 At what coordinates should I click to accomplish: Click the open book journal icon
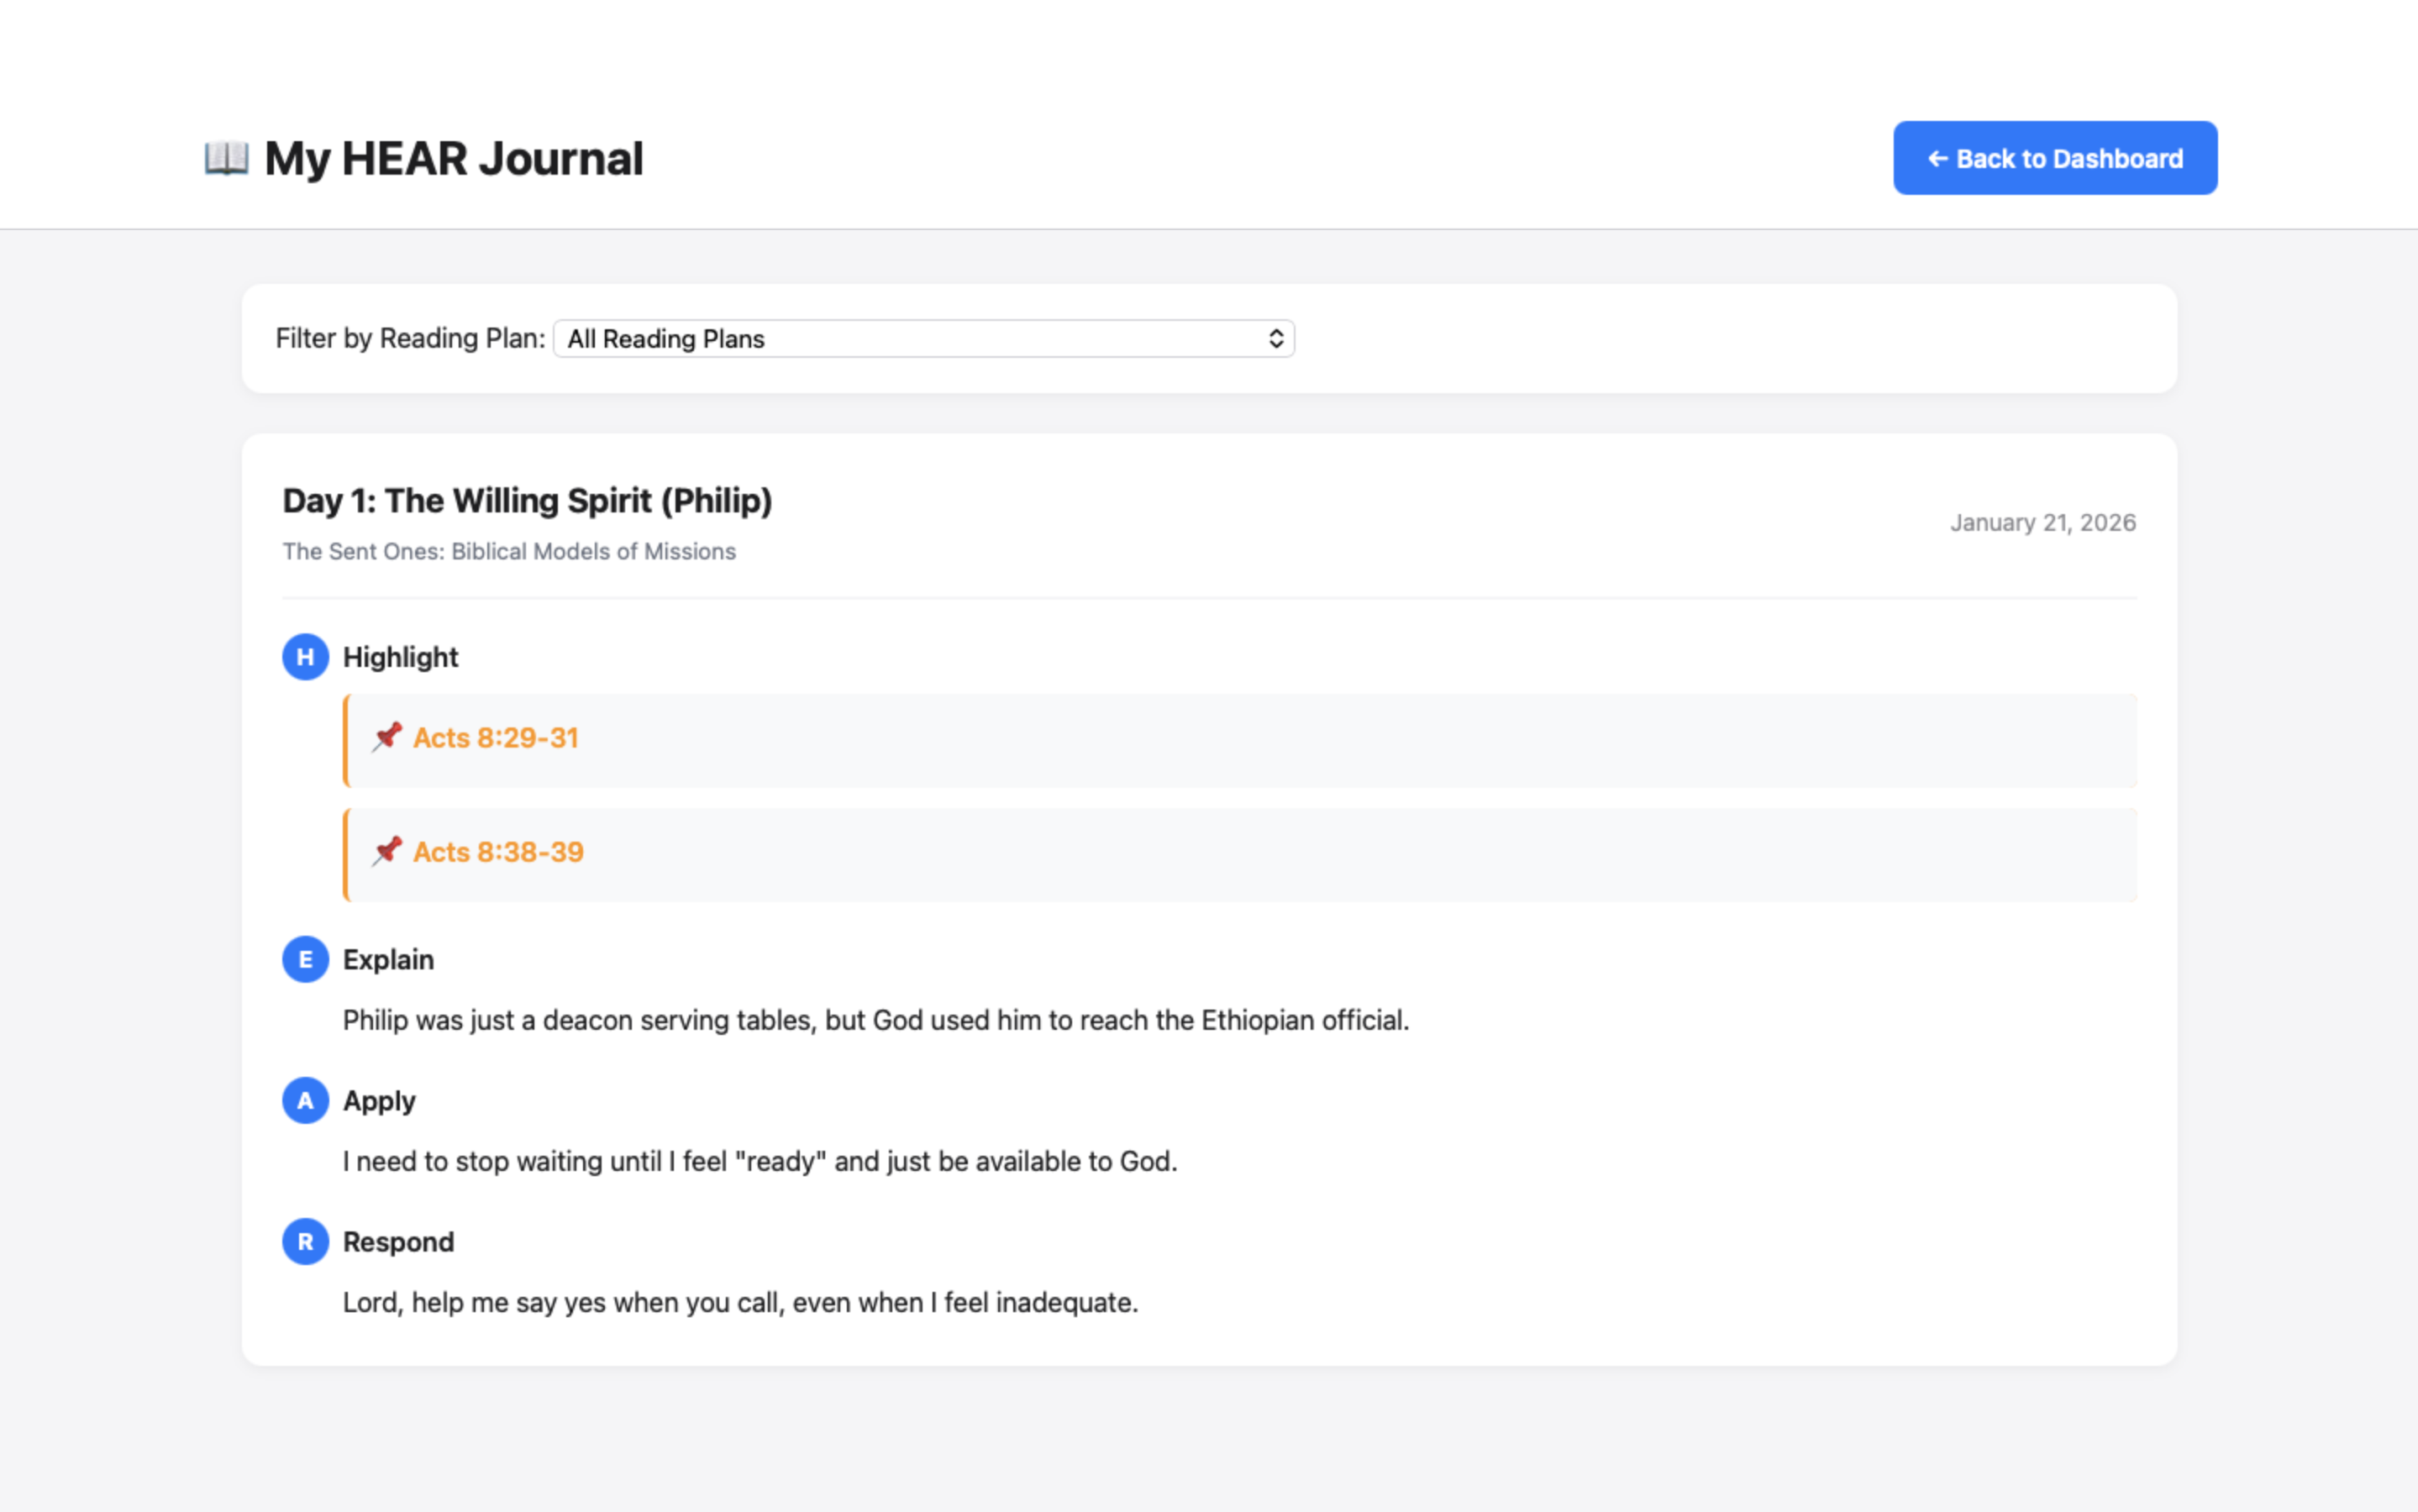tap(224, 157)
